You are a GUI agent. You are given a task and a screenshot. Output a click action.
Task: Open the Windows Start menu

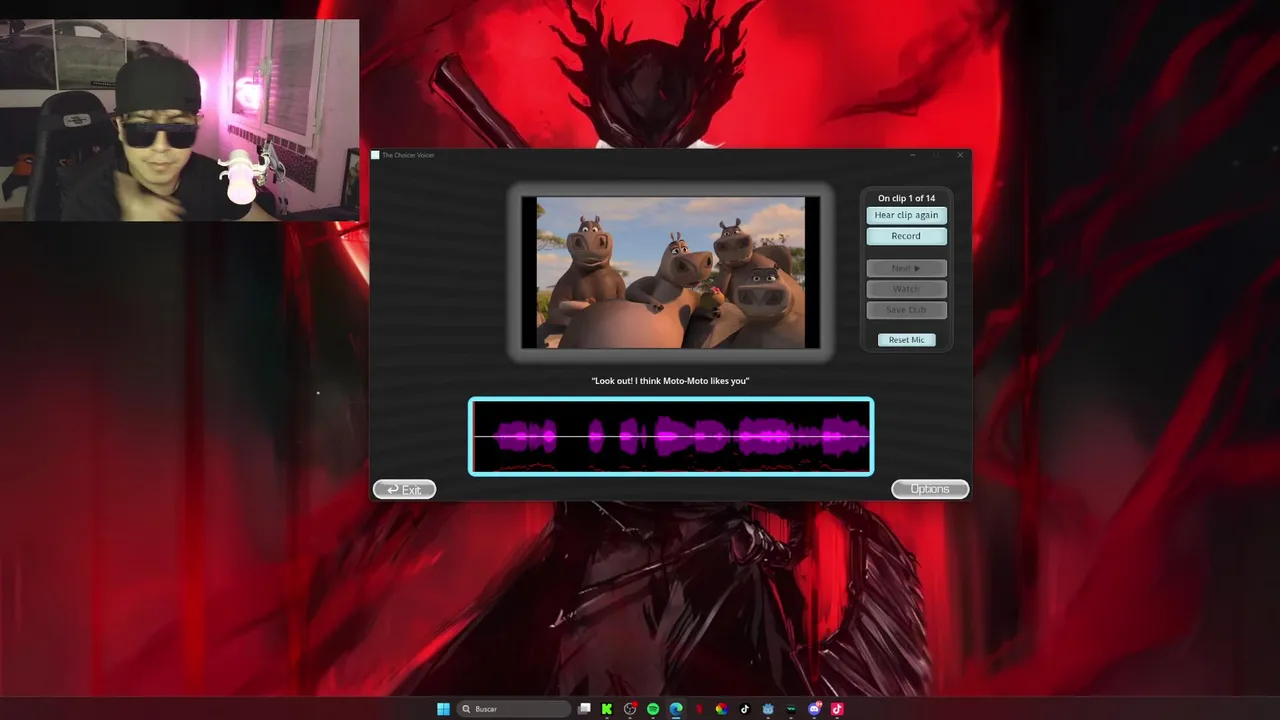tap(443, 709)
